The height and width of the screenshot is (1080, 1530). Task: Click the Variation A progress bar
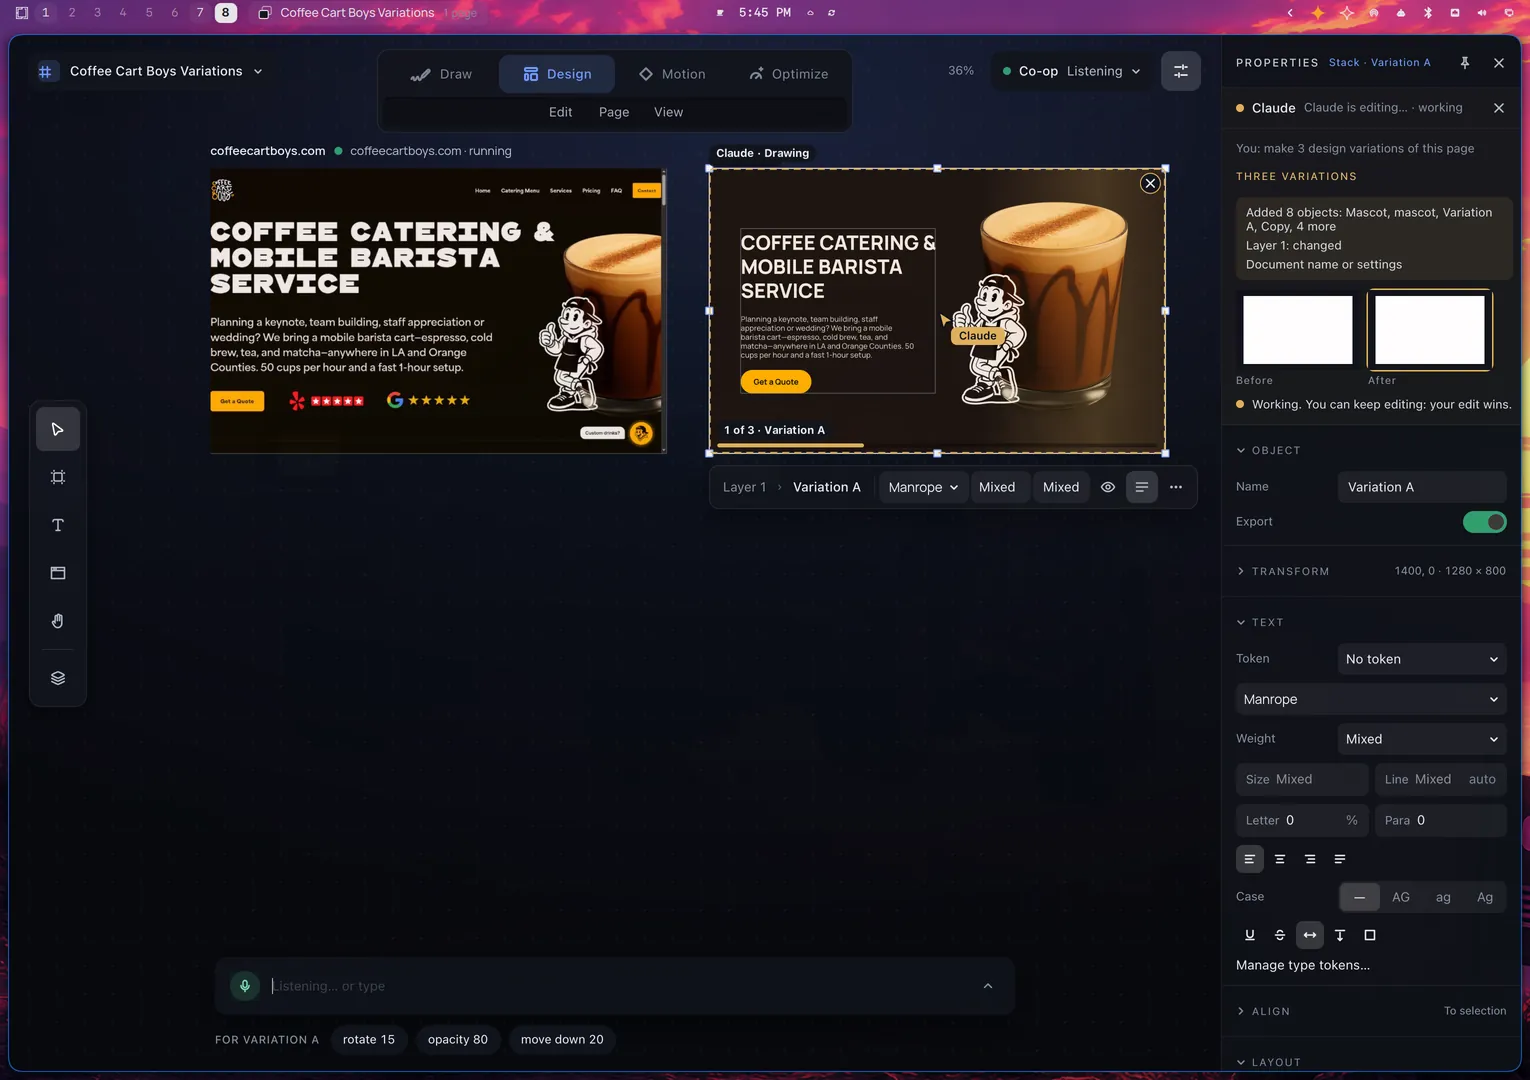938,445
